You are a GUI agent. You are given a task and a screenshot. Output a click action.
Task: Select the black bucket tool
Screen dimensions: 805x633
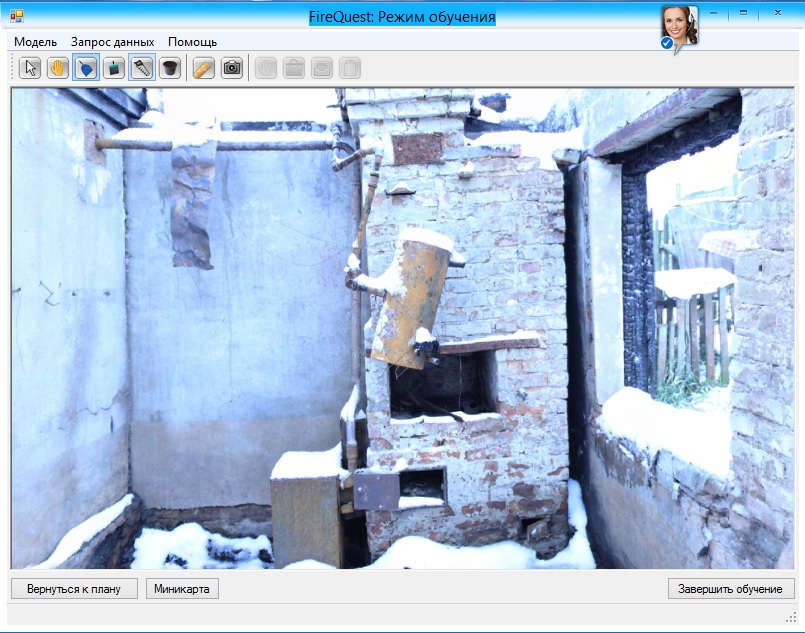click(x=170, y=68)
